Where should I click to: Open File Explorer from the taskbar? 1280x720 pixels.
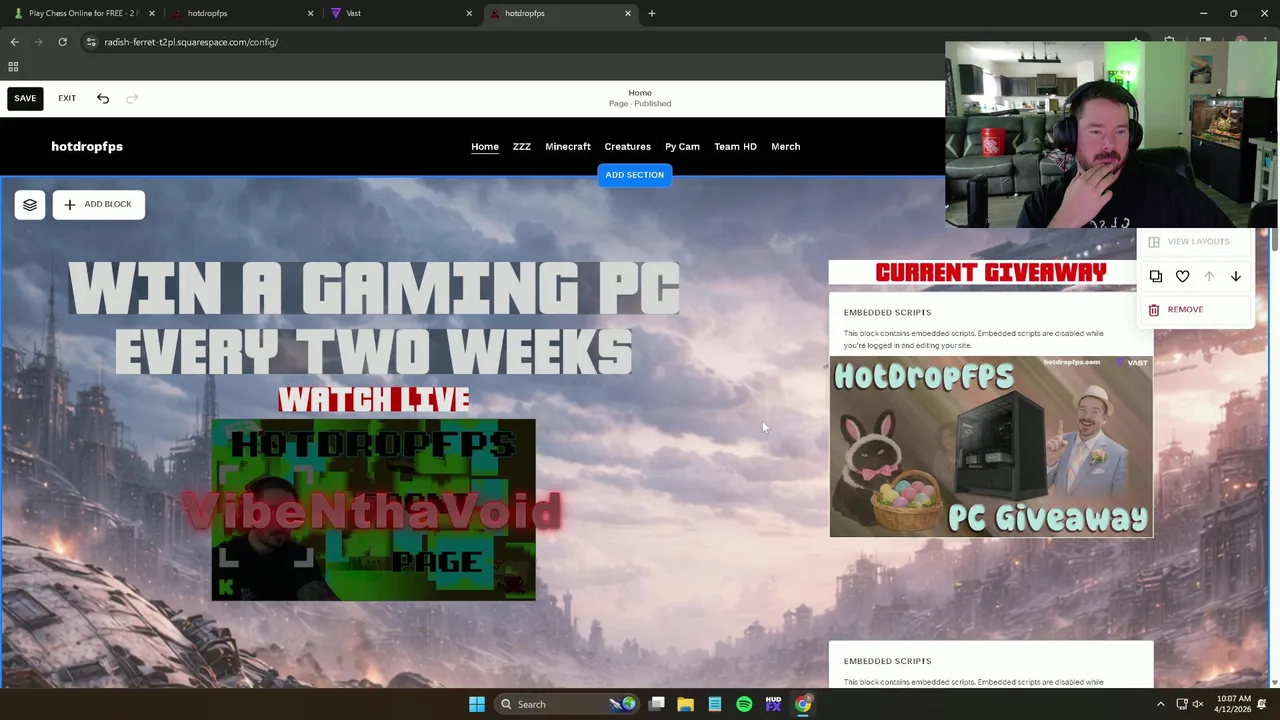pyautogui.click(x=686, y=704)
